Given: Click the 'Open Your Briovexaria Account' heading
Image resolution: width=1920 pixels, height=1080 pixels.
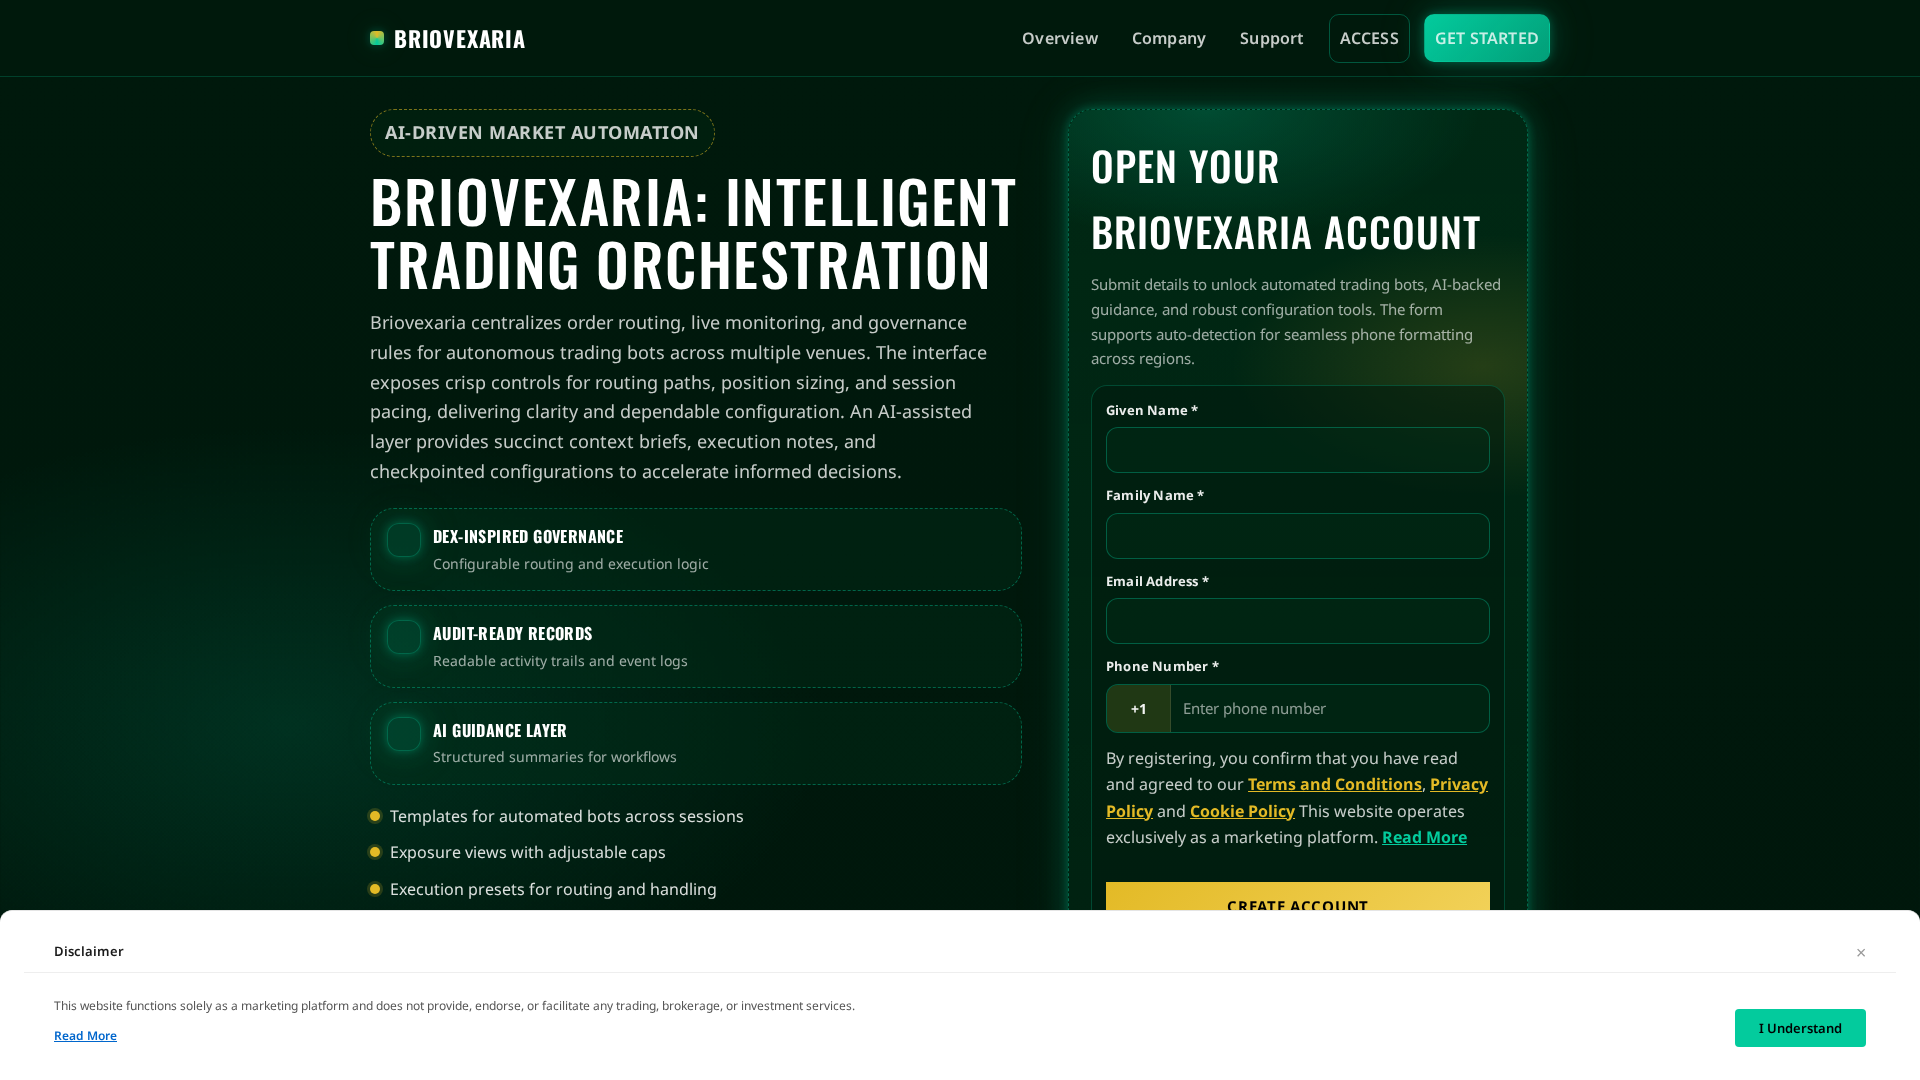Looking at the screenshot, I should 1285,199.
